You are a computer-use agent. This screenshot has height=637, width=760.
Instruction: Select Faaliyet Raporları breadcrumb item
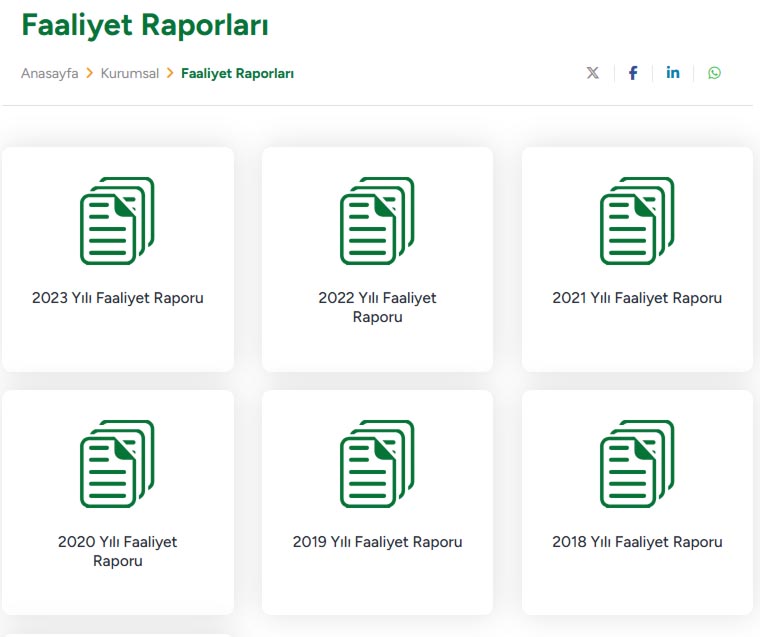click(x=237, y=73)
